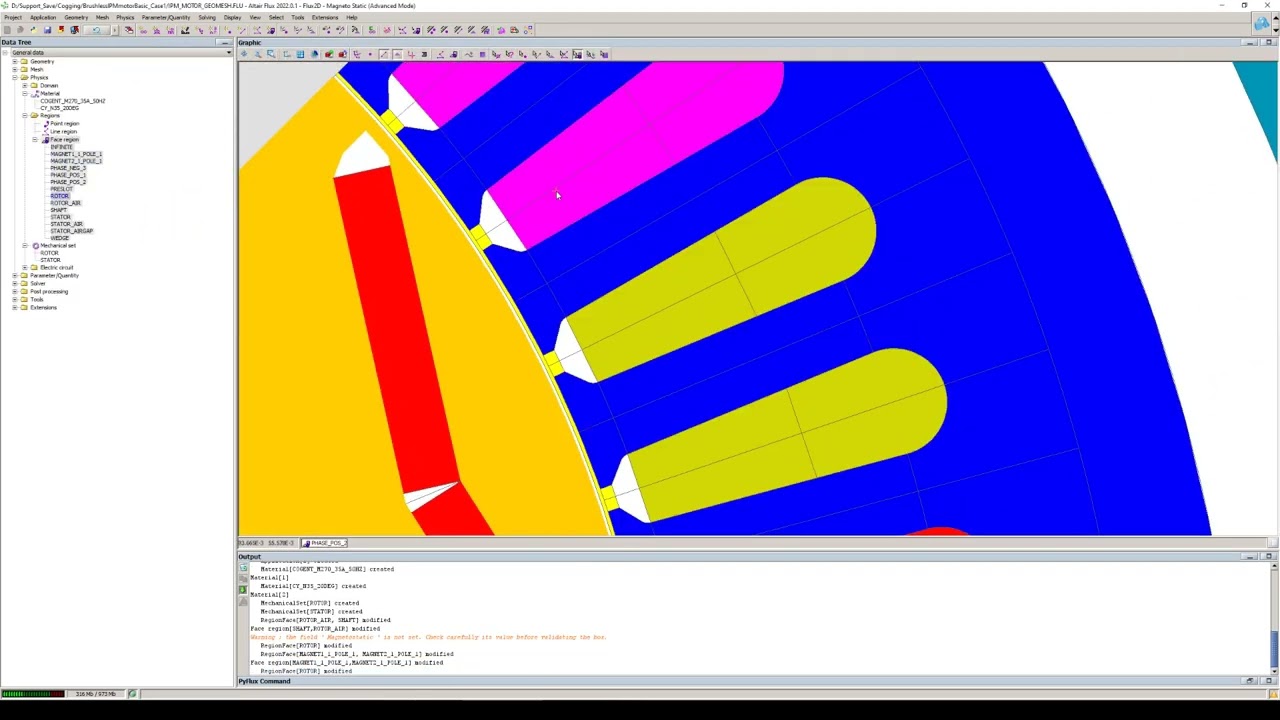Select PHASE_POS_1 face region
Image resolution: width=1280 pixels, height=720 pixels.
click(68, 175)
